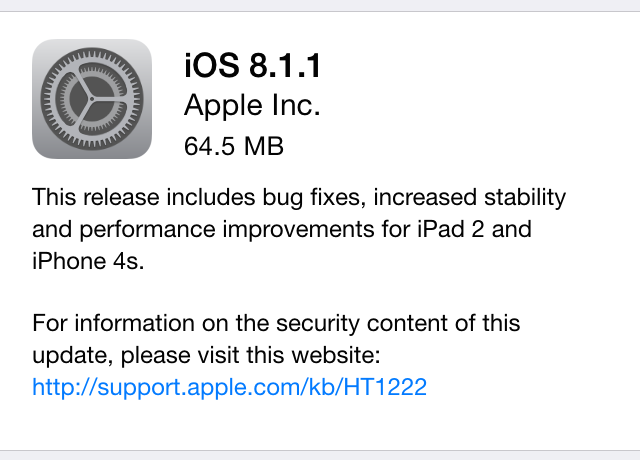The width and height of the screenshot is (640, 460).
Task: Tap the bug fixes release notes paragraph
Action: [299, 229]
